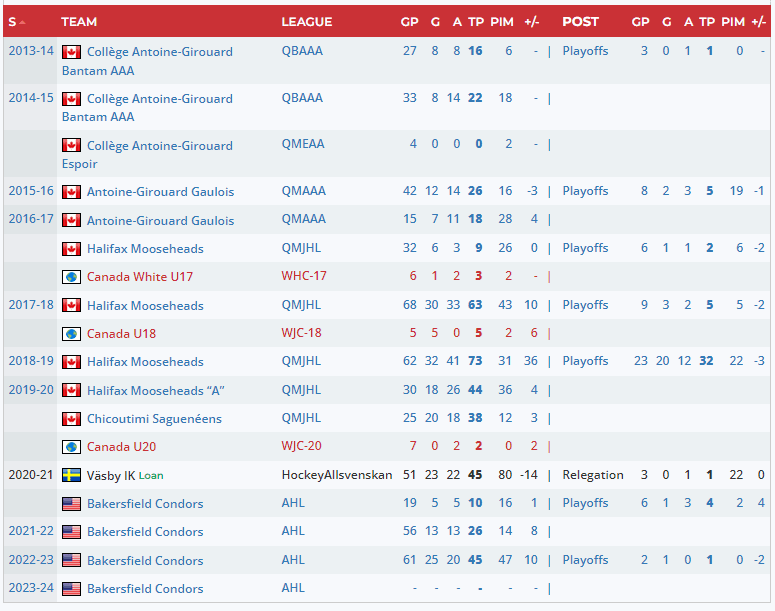
Task: Click Sweden flag beside Väsby IK
Action: click(71, 475)
